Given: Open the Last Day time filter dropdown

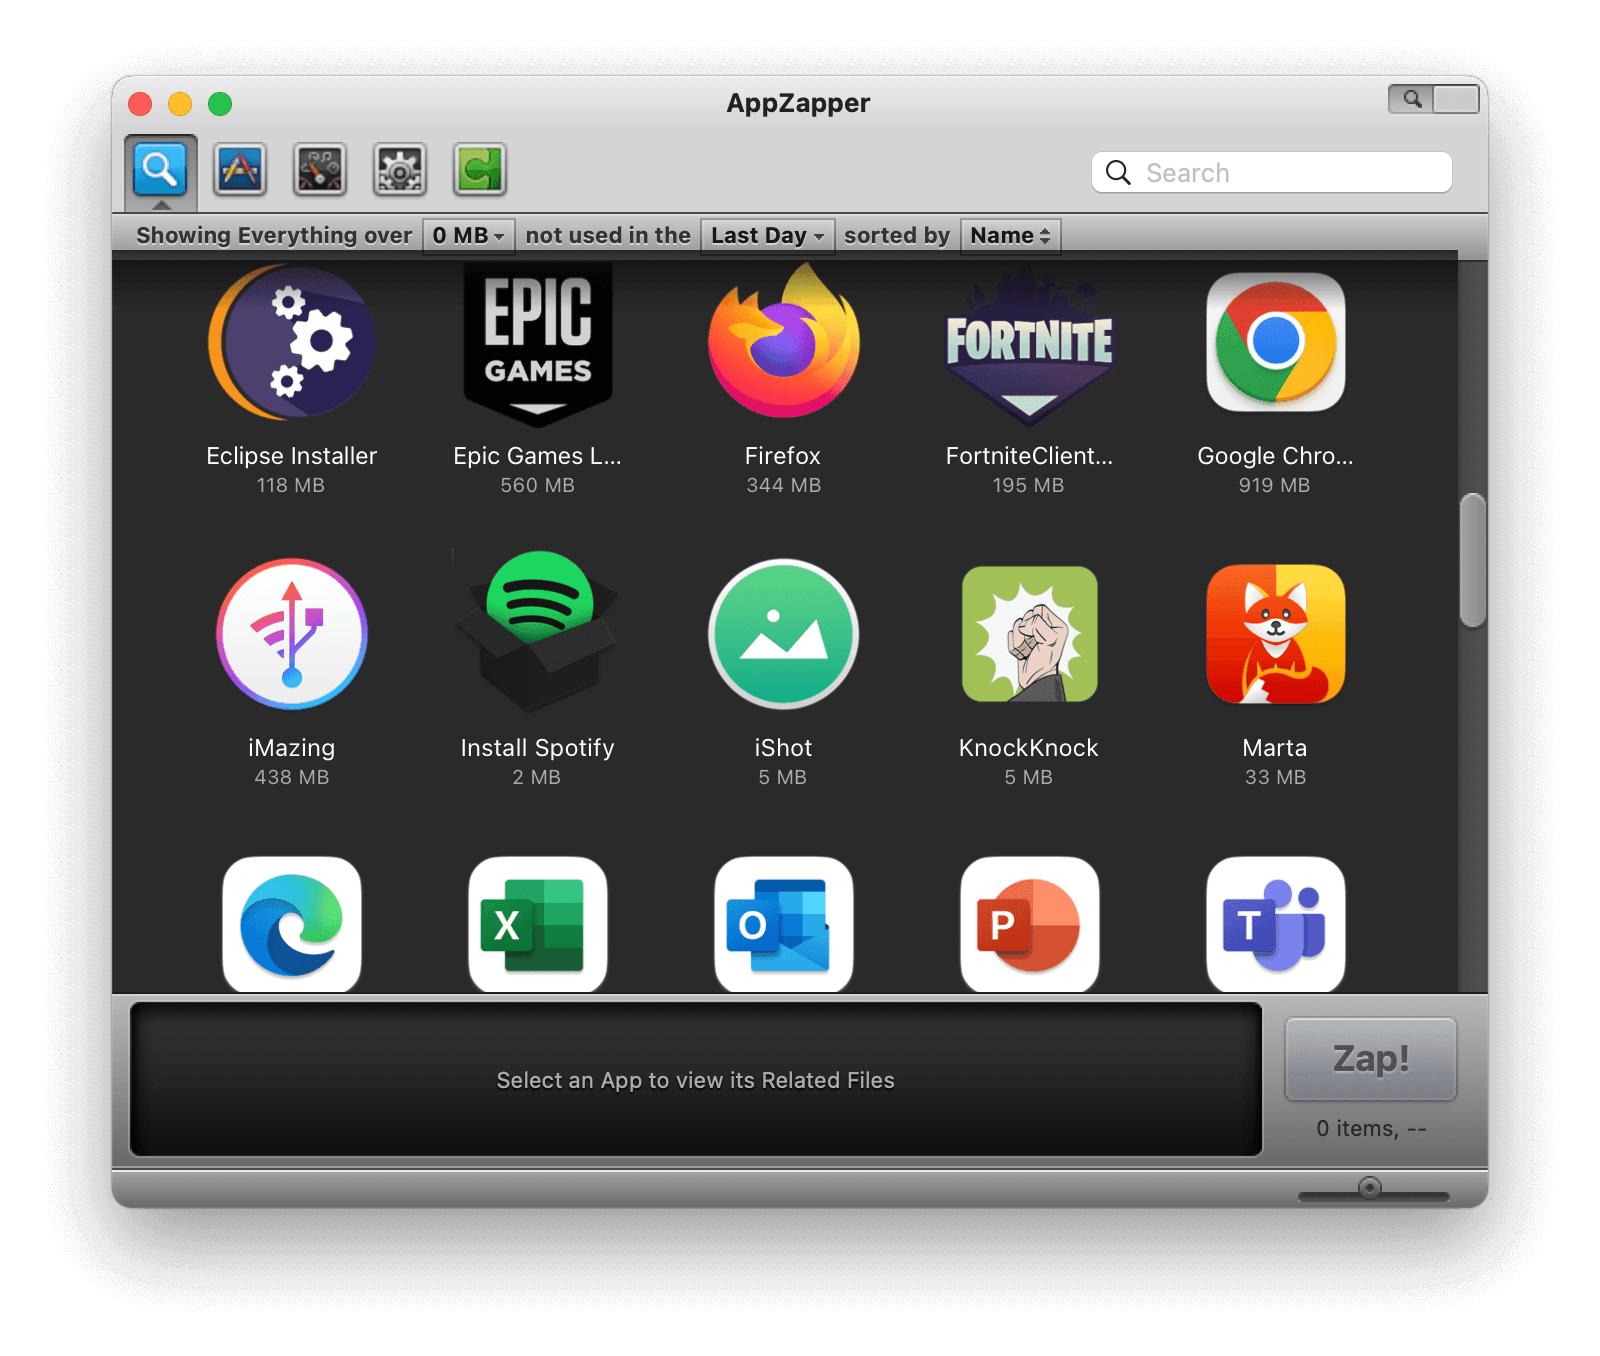Looking at the screenshot, I should click(x=768, y=236).
